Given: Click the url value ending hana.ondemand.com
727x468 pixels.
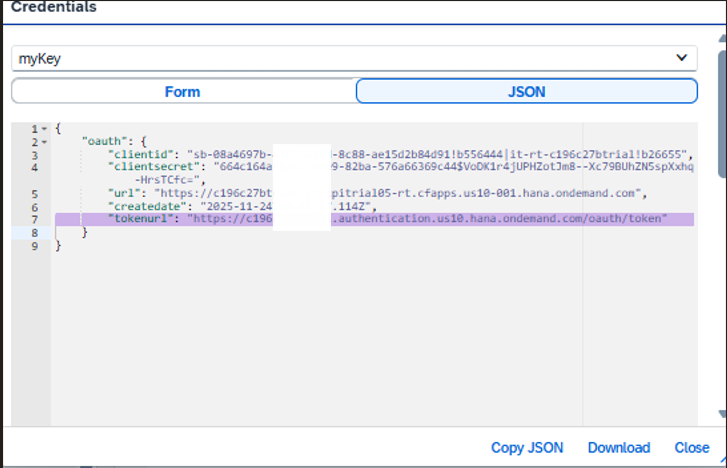Looking at the screenshot, I should pyautogui.click(x=397, y=193).
